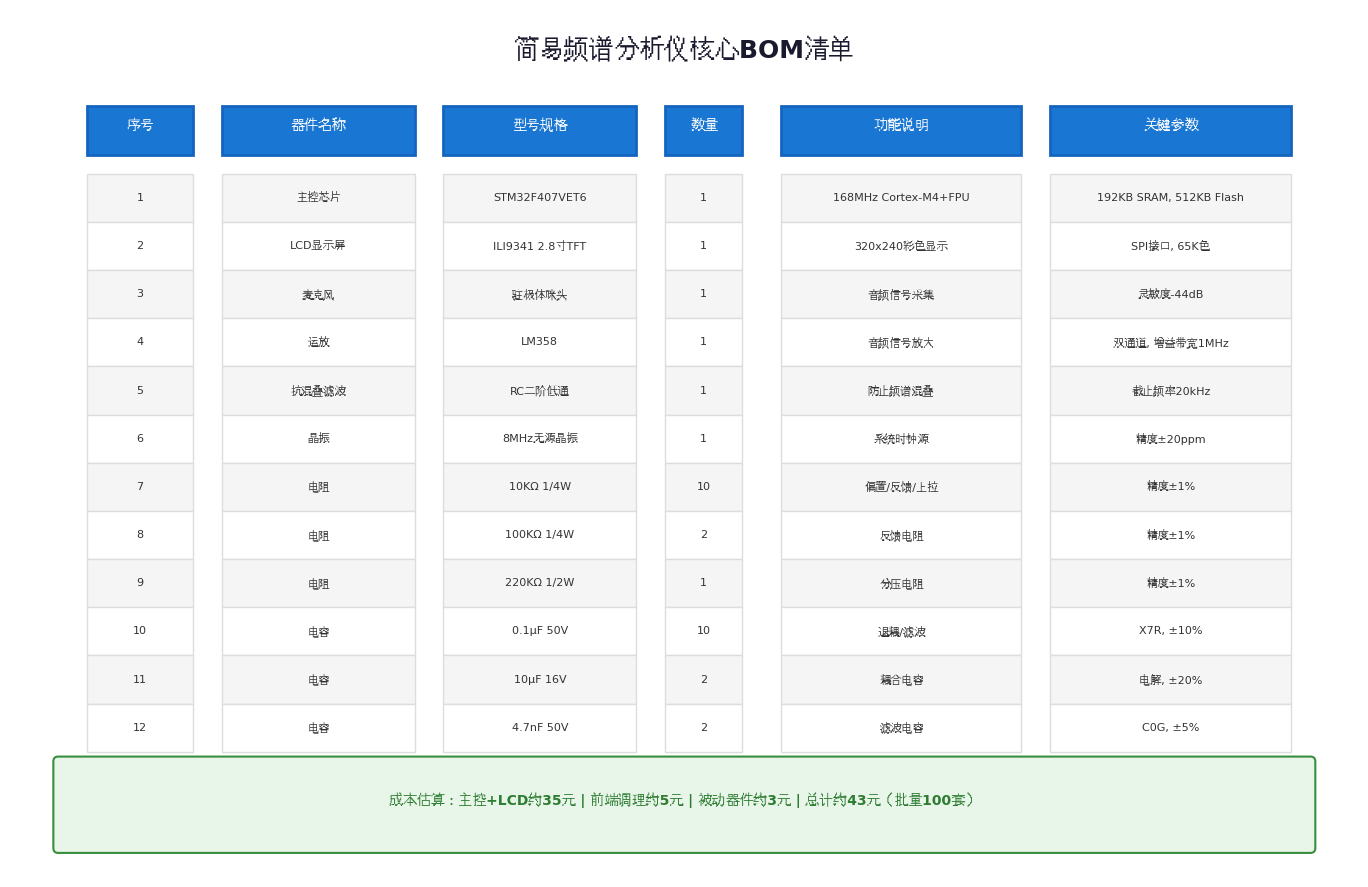
Task: Click the 灵敏度-44dB parameter cell
Action: pyautogui.click(x=1171, y=294)
